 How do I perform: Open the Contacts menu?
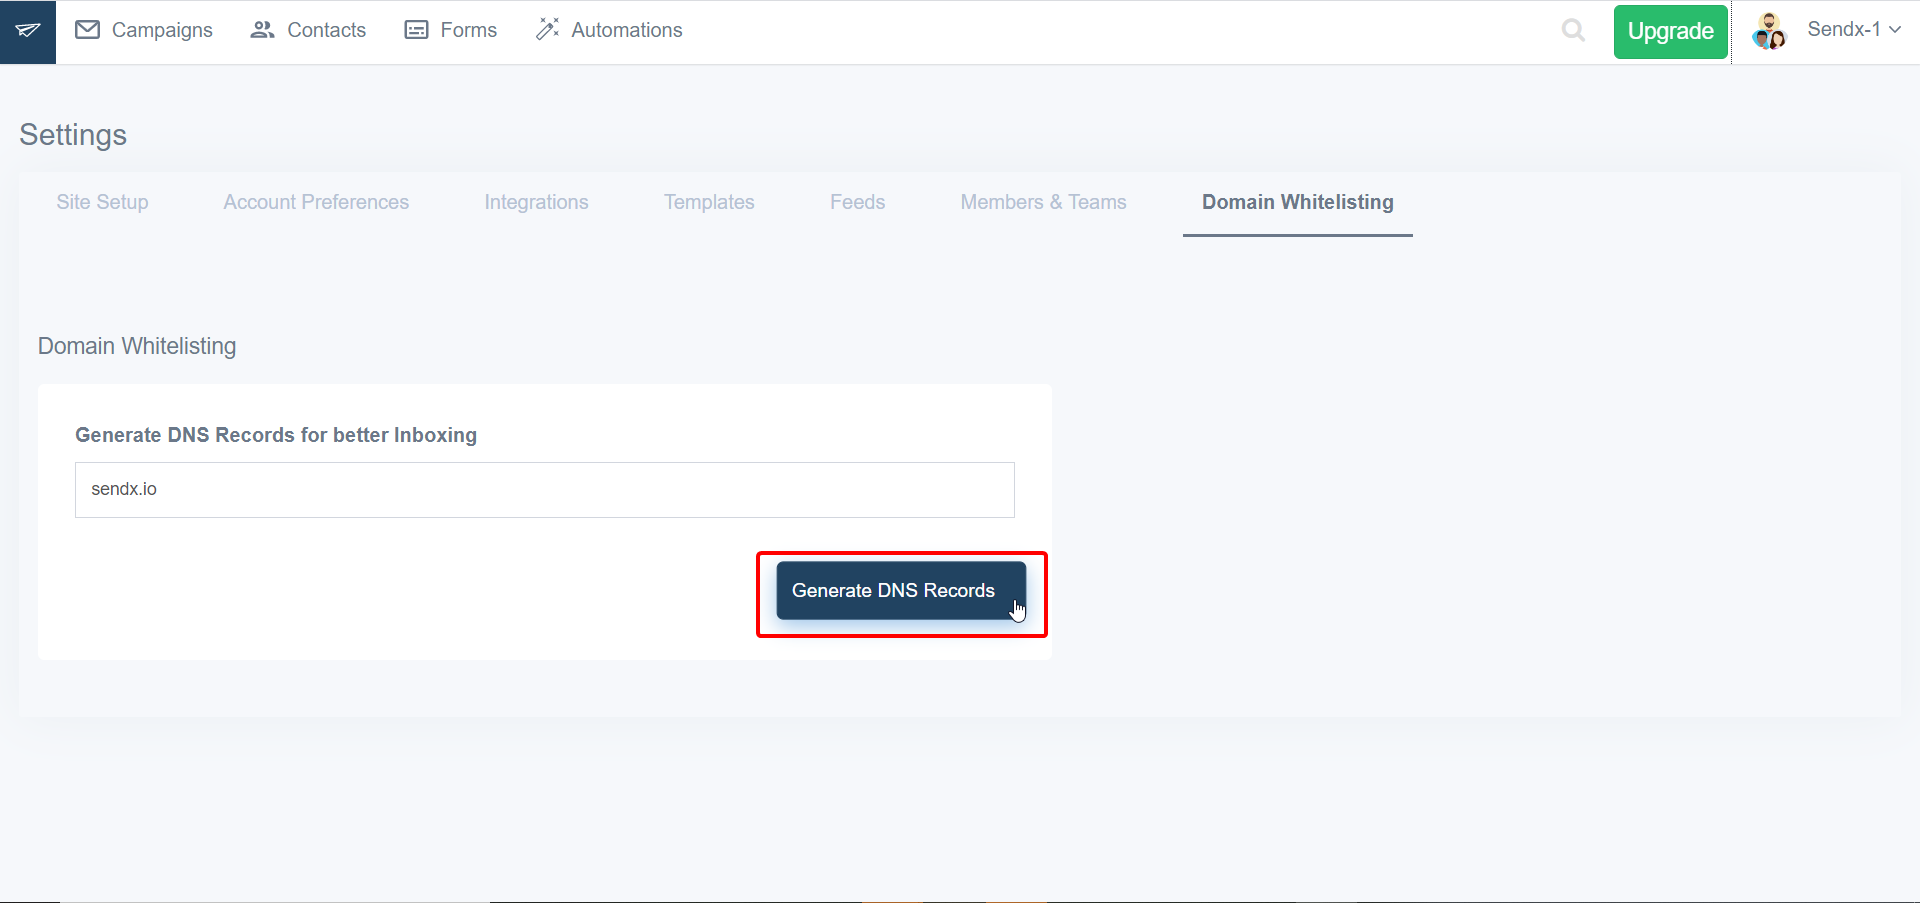pyautogui.click(x=326, y=30)
